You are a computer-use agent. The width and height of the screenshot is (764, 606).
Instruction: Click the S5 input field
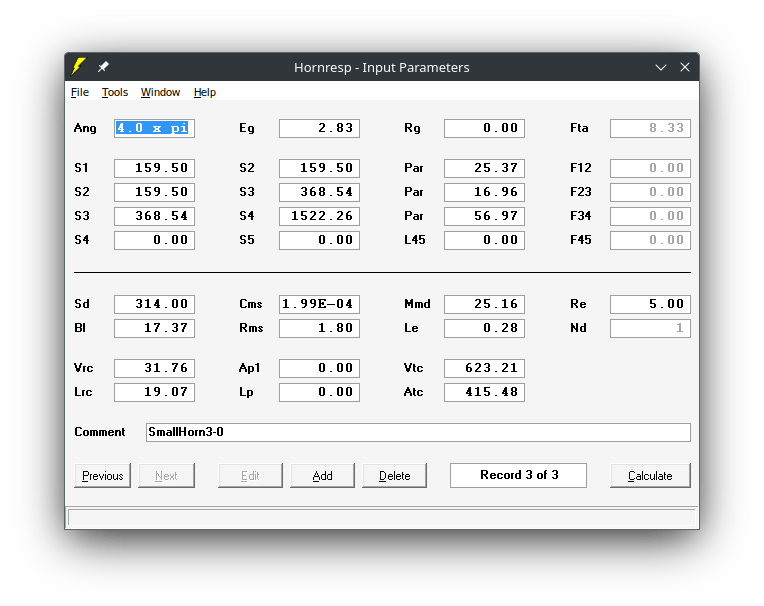coord(319,240)
